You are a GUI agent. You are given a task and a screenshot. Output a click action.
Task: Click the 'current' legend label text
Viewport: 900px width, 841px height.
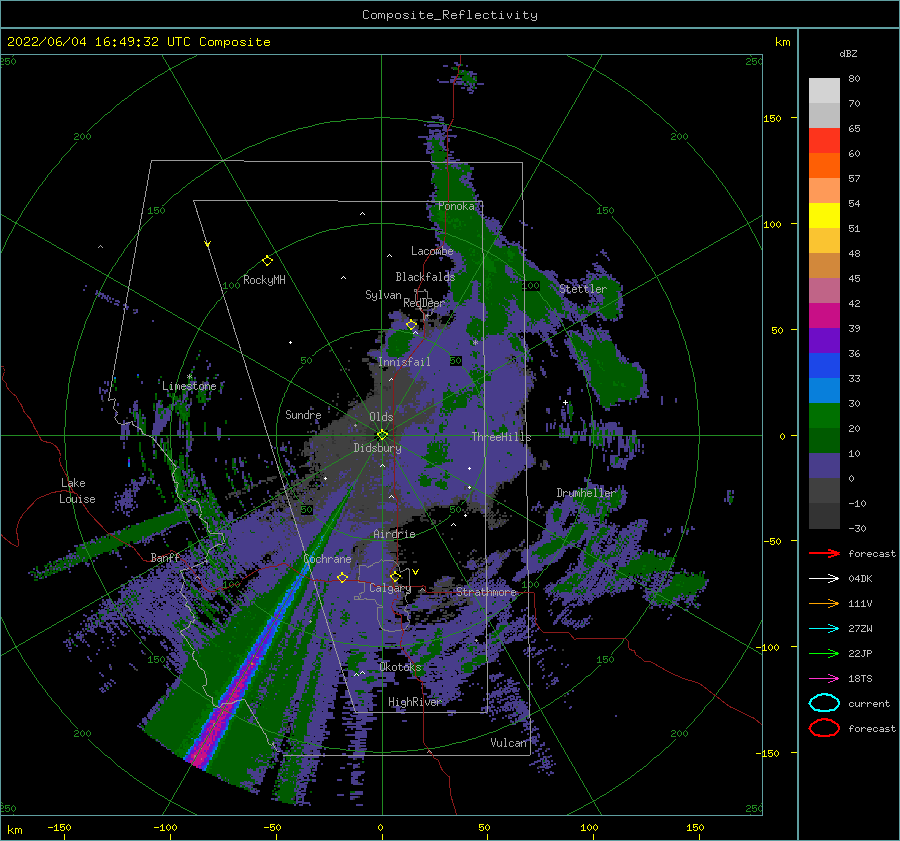pyautogui.click(x=869, y=703)
